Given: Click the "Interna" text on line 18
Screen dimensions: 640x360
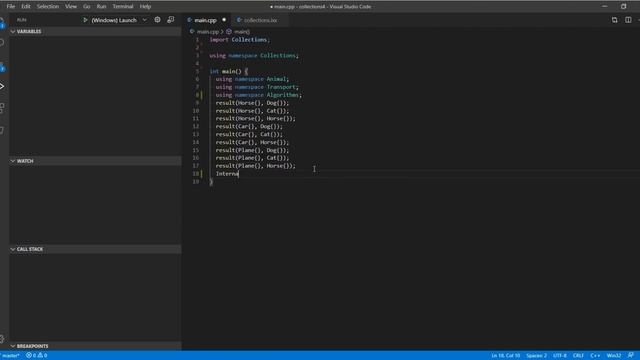Looking at the screenshot, I should tap(227, 174).
